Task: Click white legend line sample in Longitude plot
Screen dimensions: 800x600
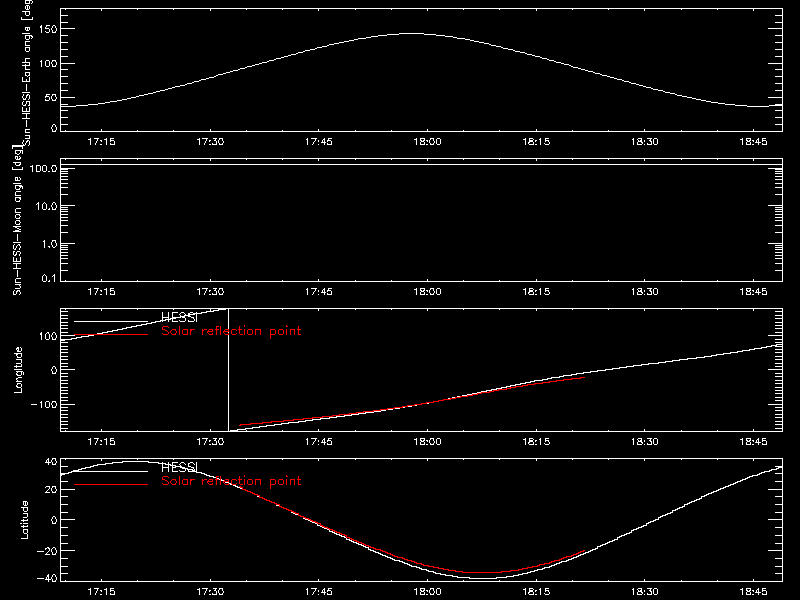Action: click(x=111, y=321)
